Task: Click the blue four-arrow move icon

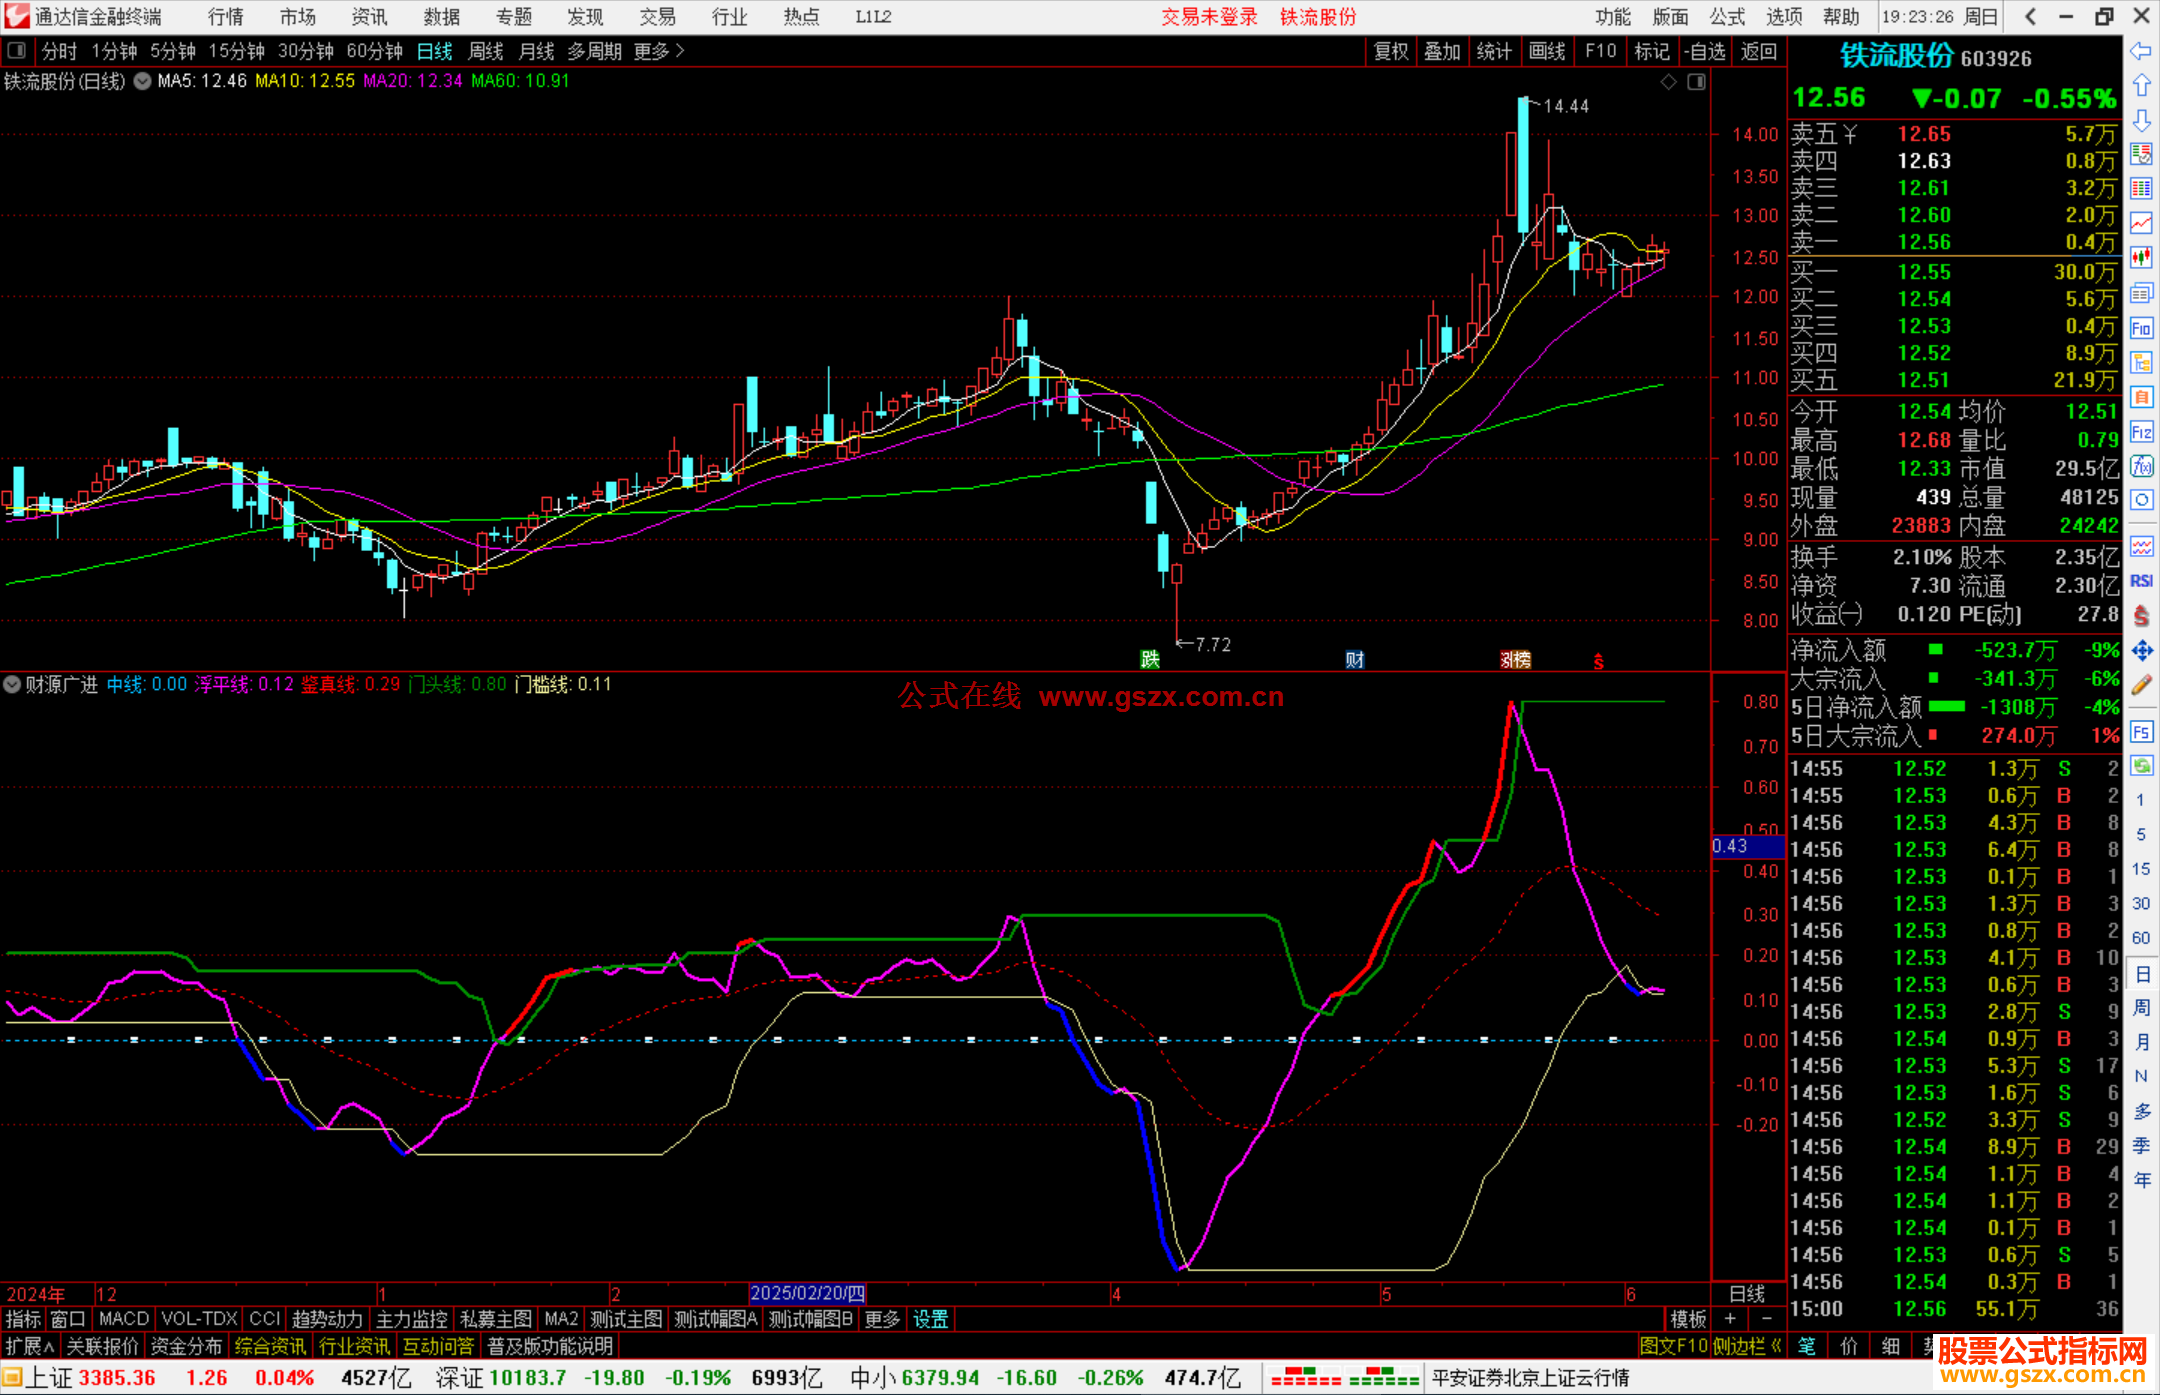Action: pos(2141,651)
